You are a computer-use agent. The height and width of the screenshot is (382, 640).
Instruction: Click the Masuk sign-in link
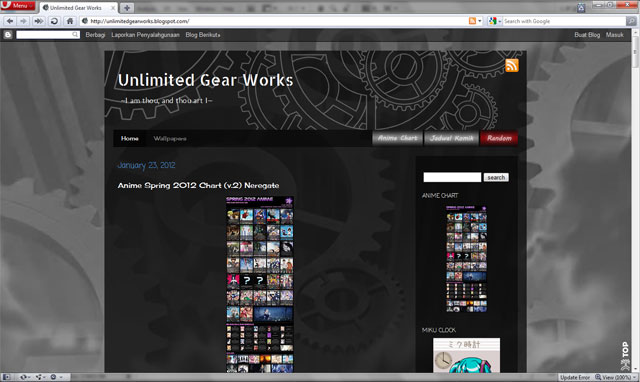tap(615, 35)
